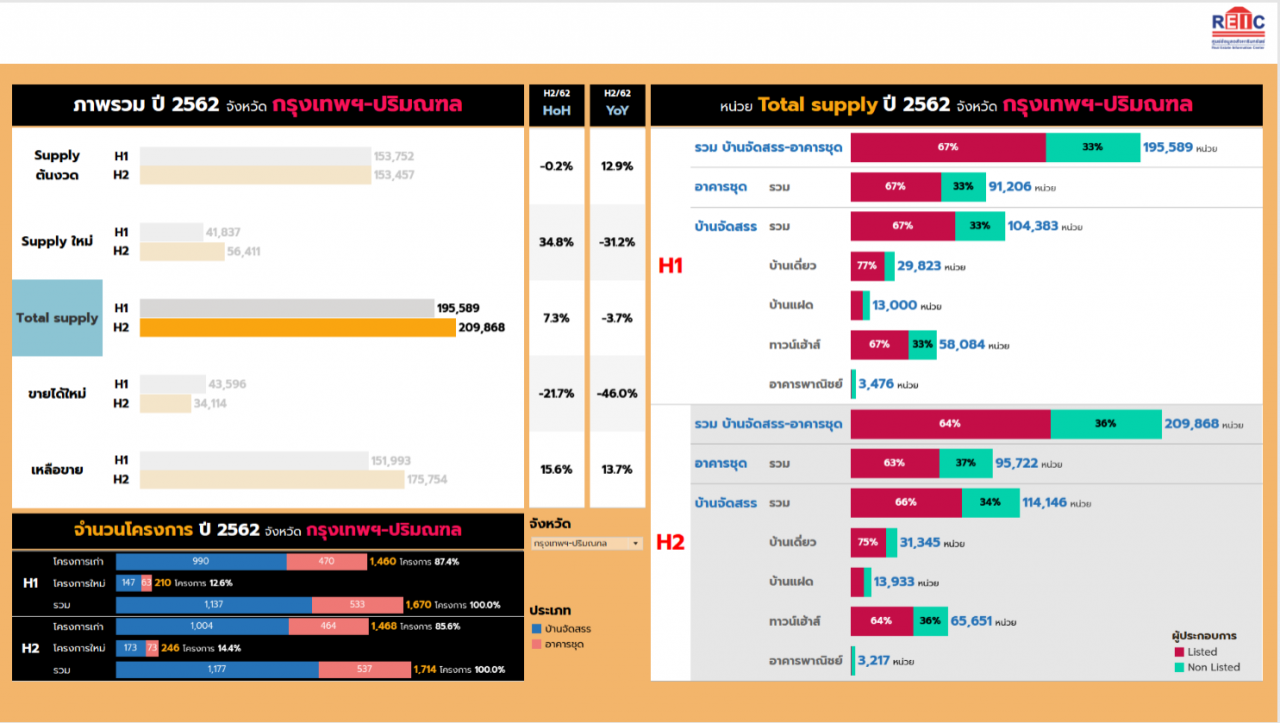Select the blue บ้านจัดสรร legend swatch
Screen dimensions: 1280x723
pyautogui.click(x=536, y=629)
